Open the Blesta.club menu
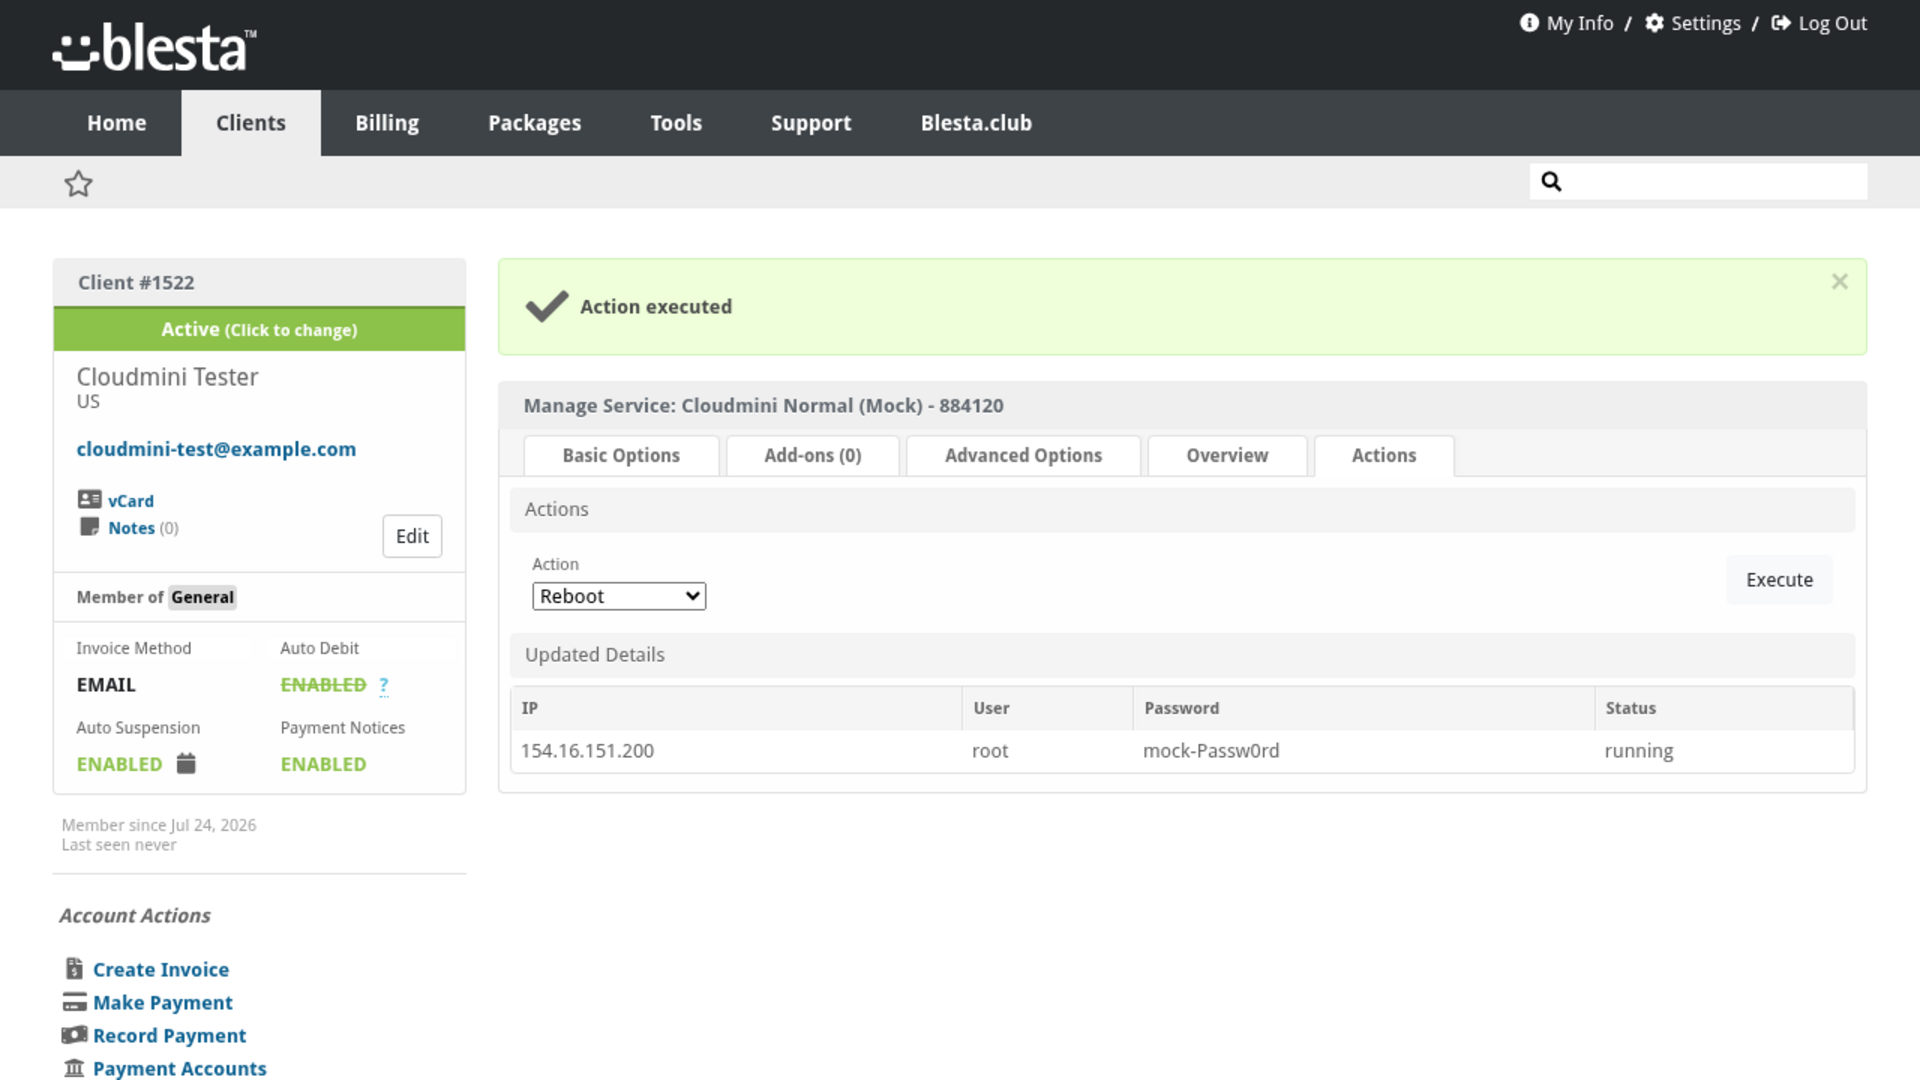The height and width of the screenshot is (1080, 1920). (976, 123)
